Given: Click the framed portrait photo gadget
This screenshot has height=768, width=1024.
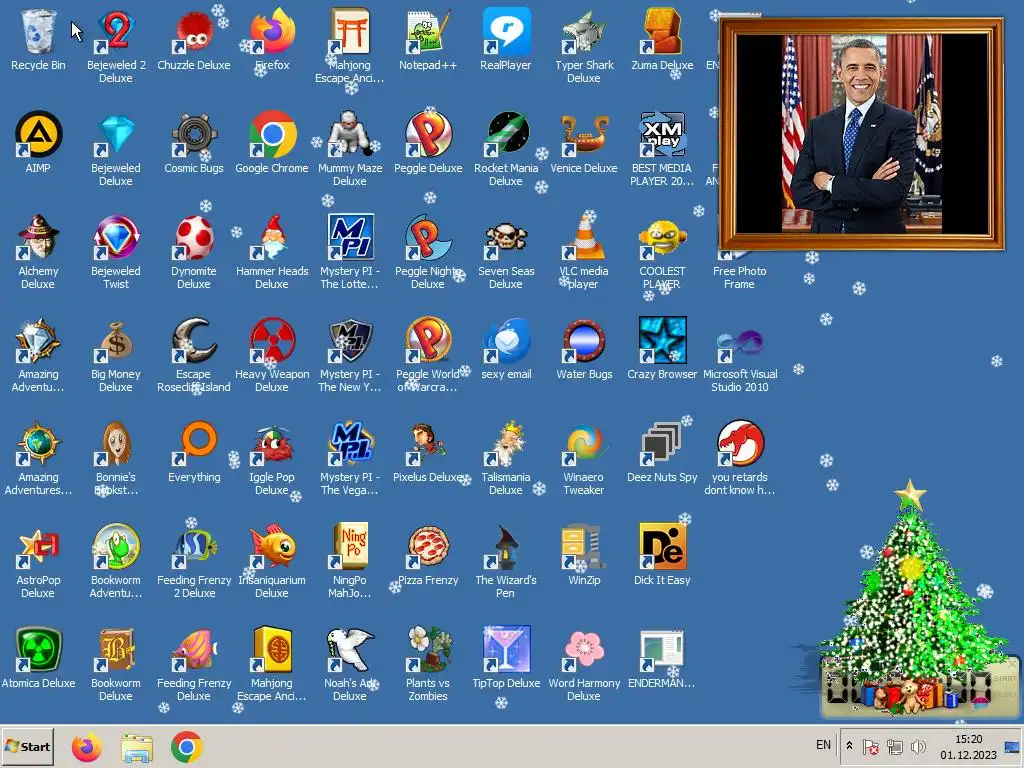Looking at the screenshot, I should click(x=861, y=135).
